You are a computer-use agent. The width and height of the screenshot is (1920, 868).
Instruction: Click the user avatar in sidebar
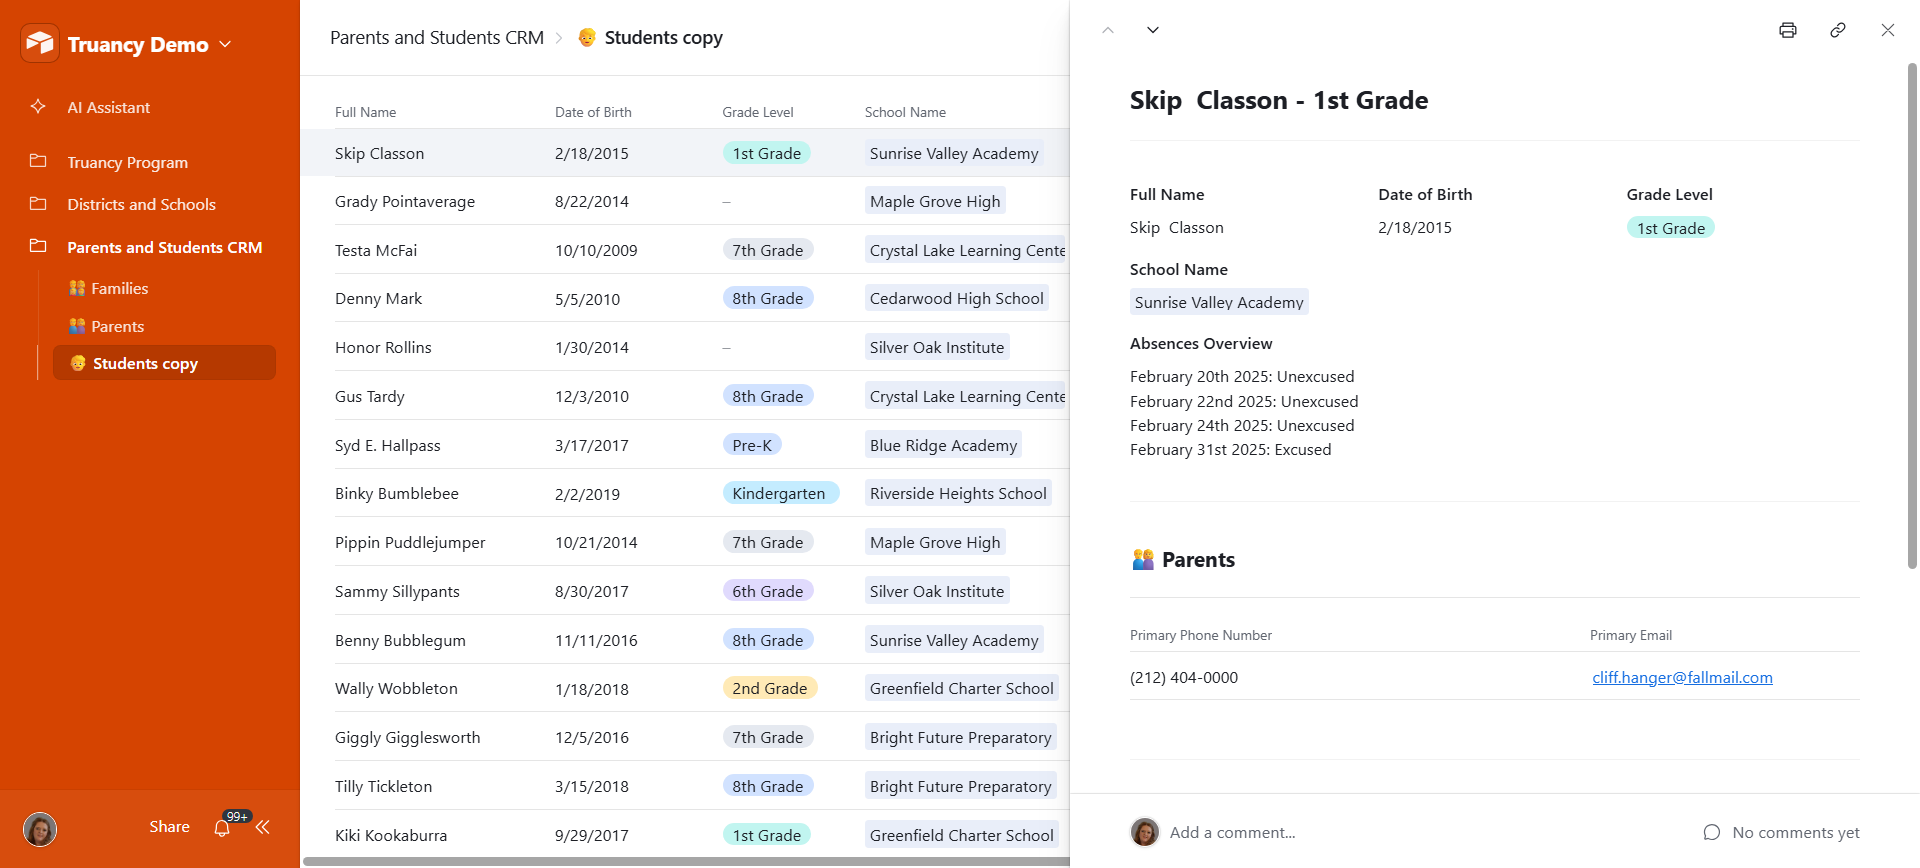[x=40, y=829]
